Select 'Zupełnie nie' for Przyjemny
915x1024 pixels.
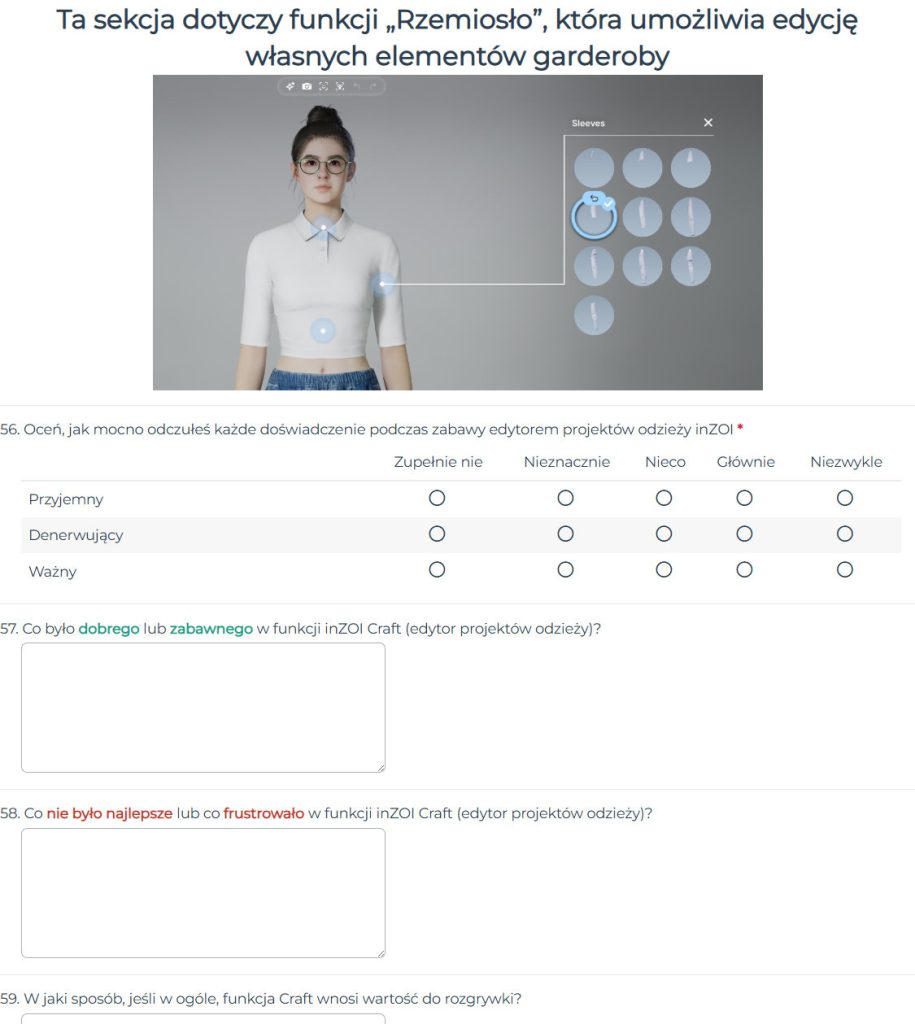(x=437, y=498)
